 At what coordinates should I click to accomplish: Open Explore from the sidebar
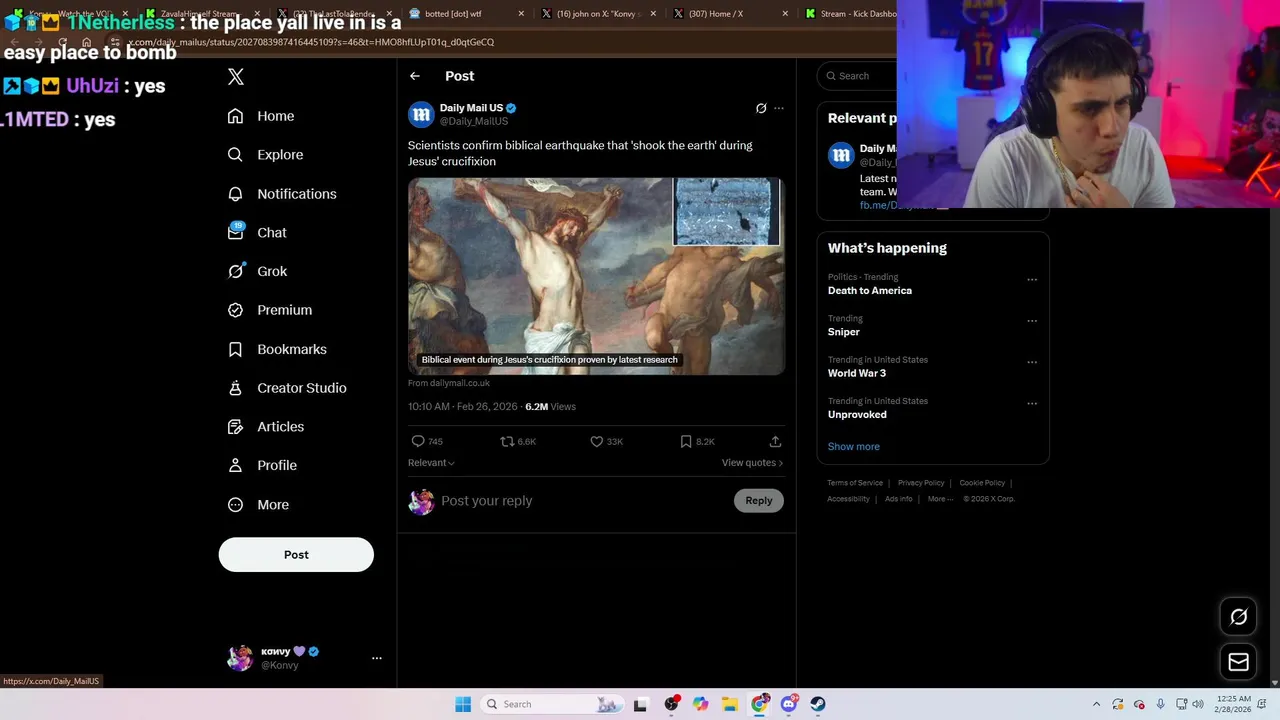(265, 155)
